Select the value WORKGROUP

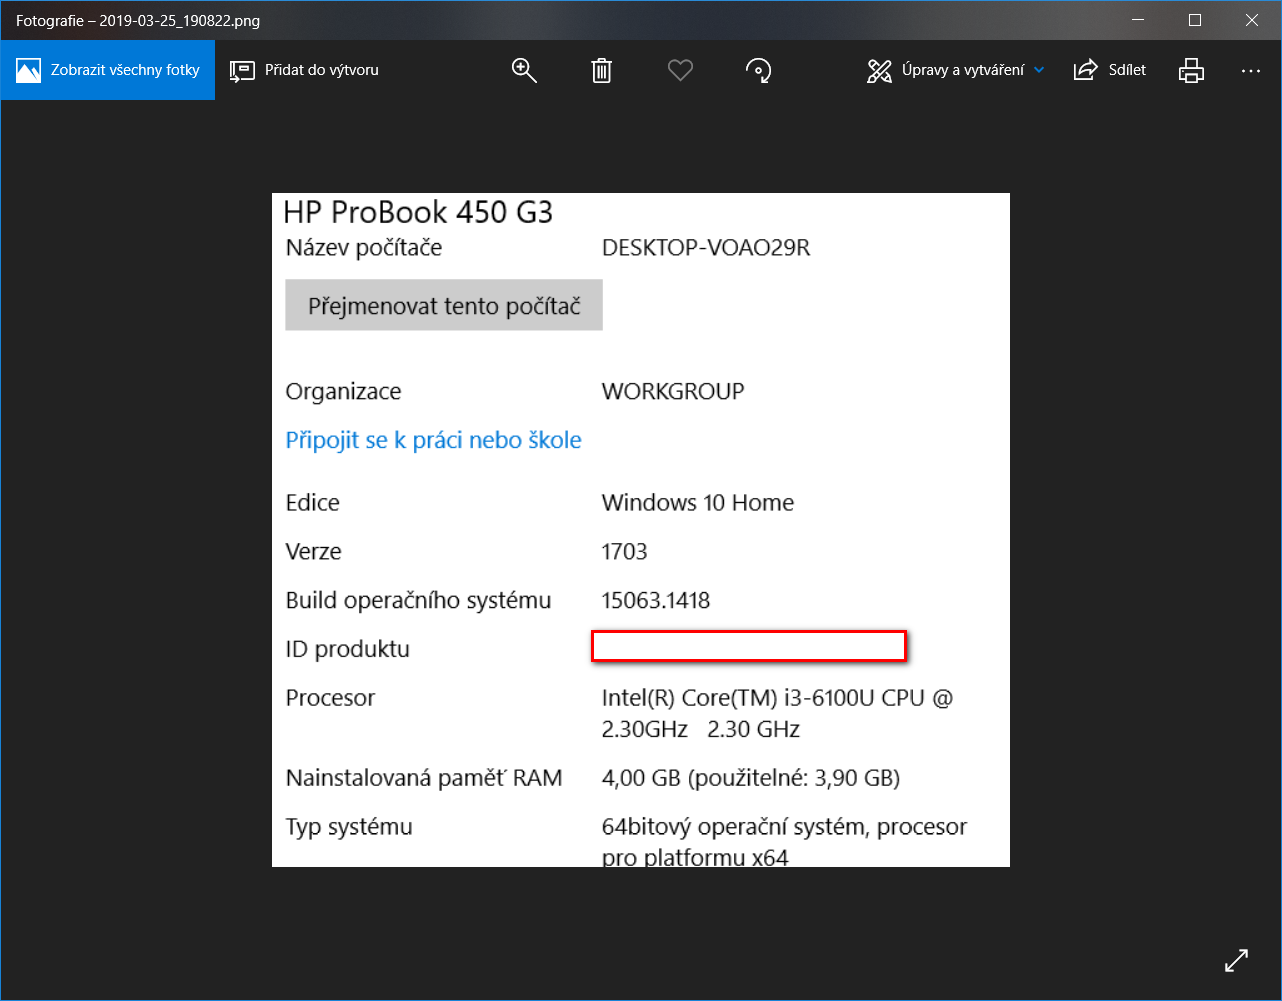click(x=673, y=391)
